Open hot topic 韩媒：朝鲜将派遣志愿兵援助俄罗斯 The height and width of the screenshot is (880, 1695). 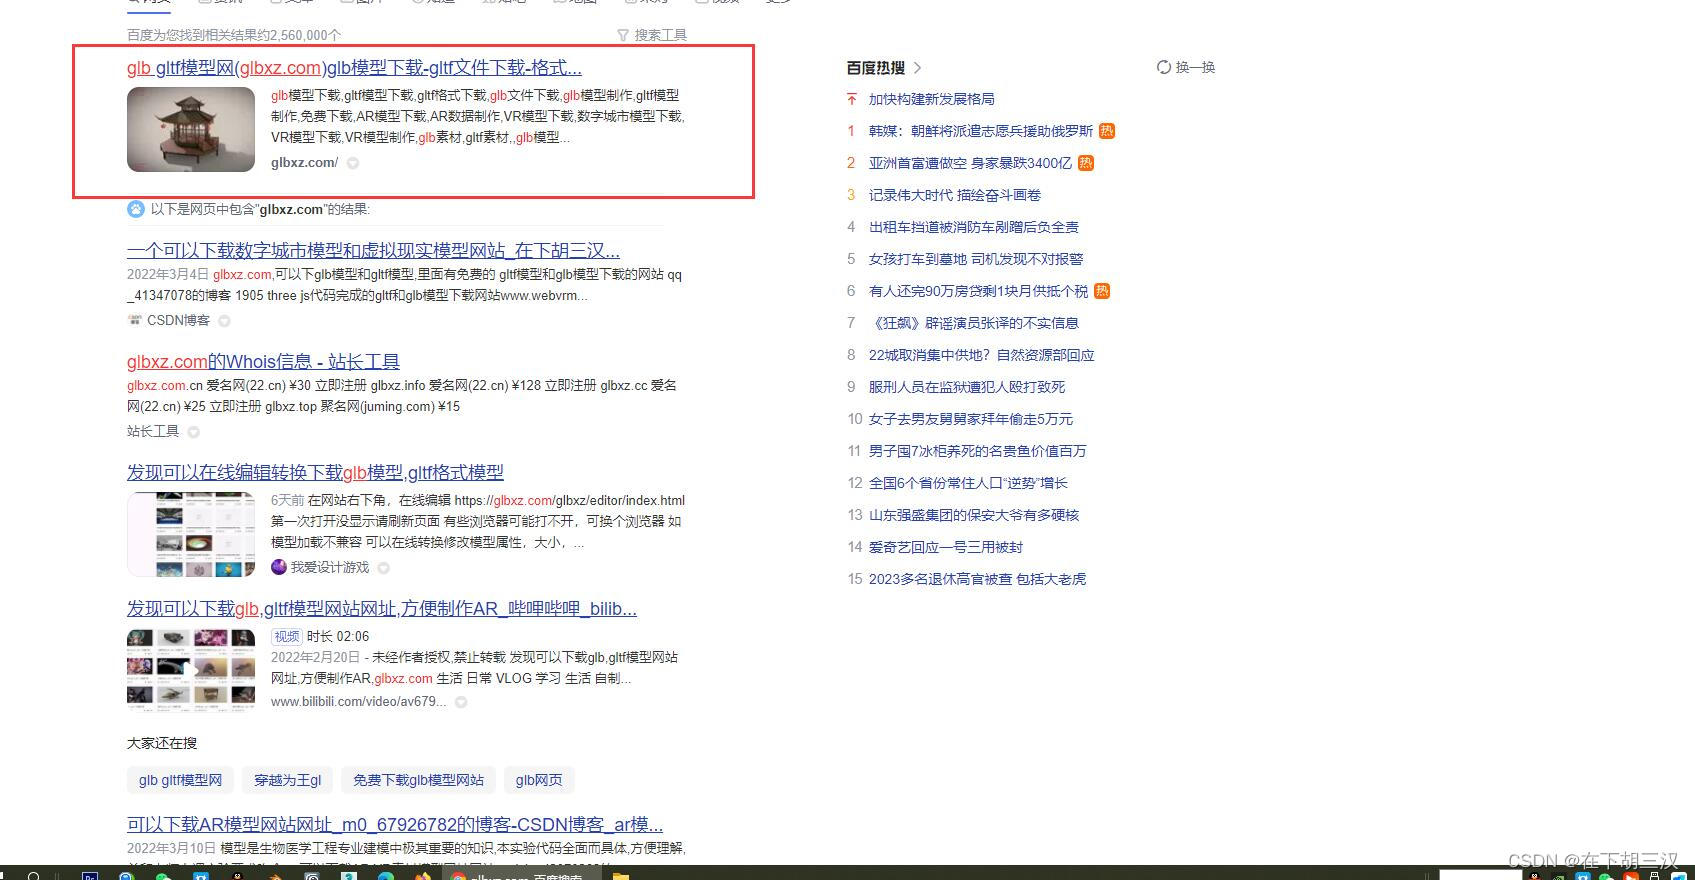[x=980, y=131]
